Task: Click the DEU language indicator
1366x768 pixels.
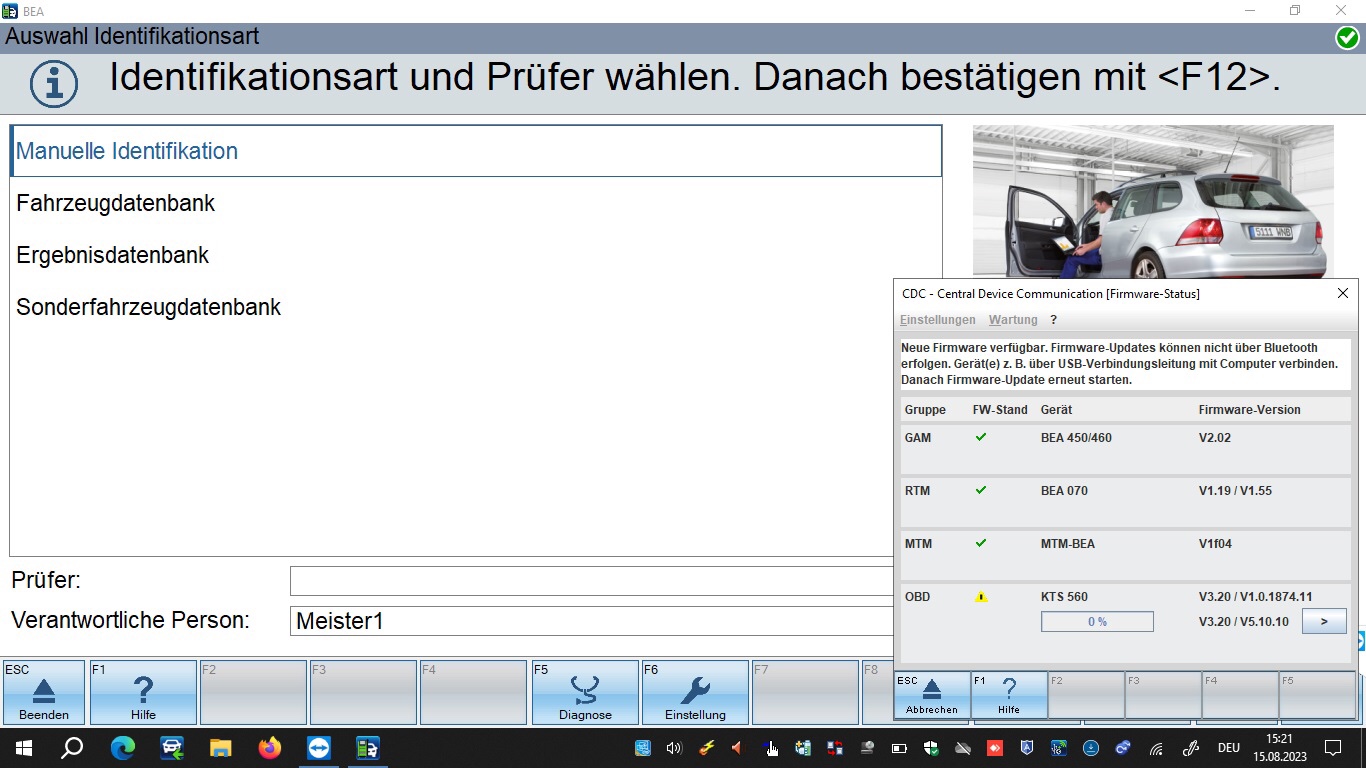Action: (1228, 747)
